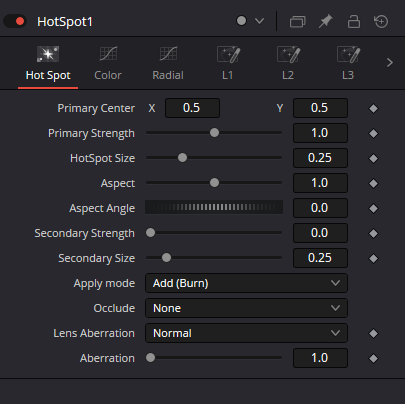Image resolution: width=405 pixels, height=404 pixels.
Task: Open Lens Aberration dropdown
Action: click(246, 333)
